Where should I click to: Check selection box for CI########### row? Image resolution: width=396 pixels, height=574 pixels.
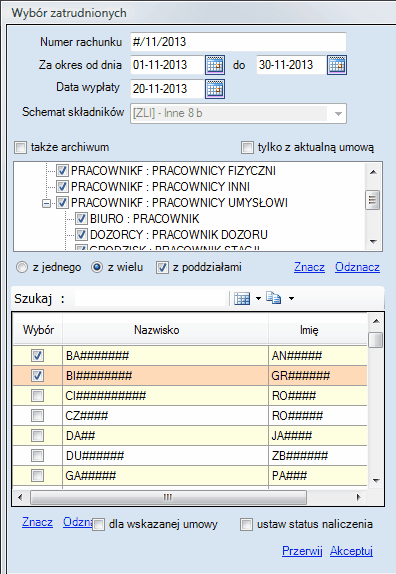tap(37, 396)
